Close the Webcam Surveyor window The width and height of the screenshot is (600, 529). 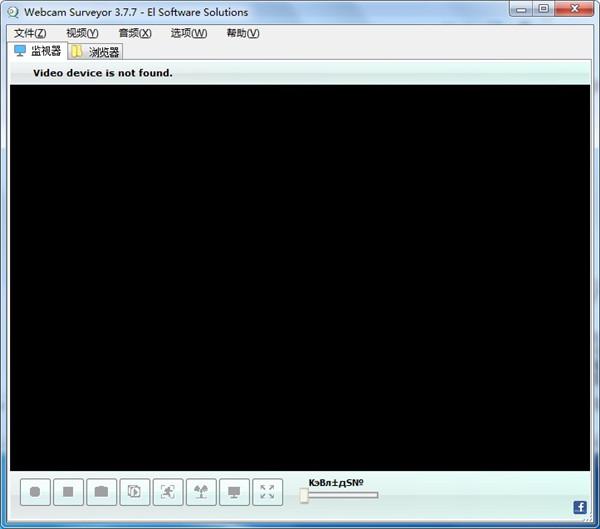574,9
